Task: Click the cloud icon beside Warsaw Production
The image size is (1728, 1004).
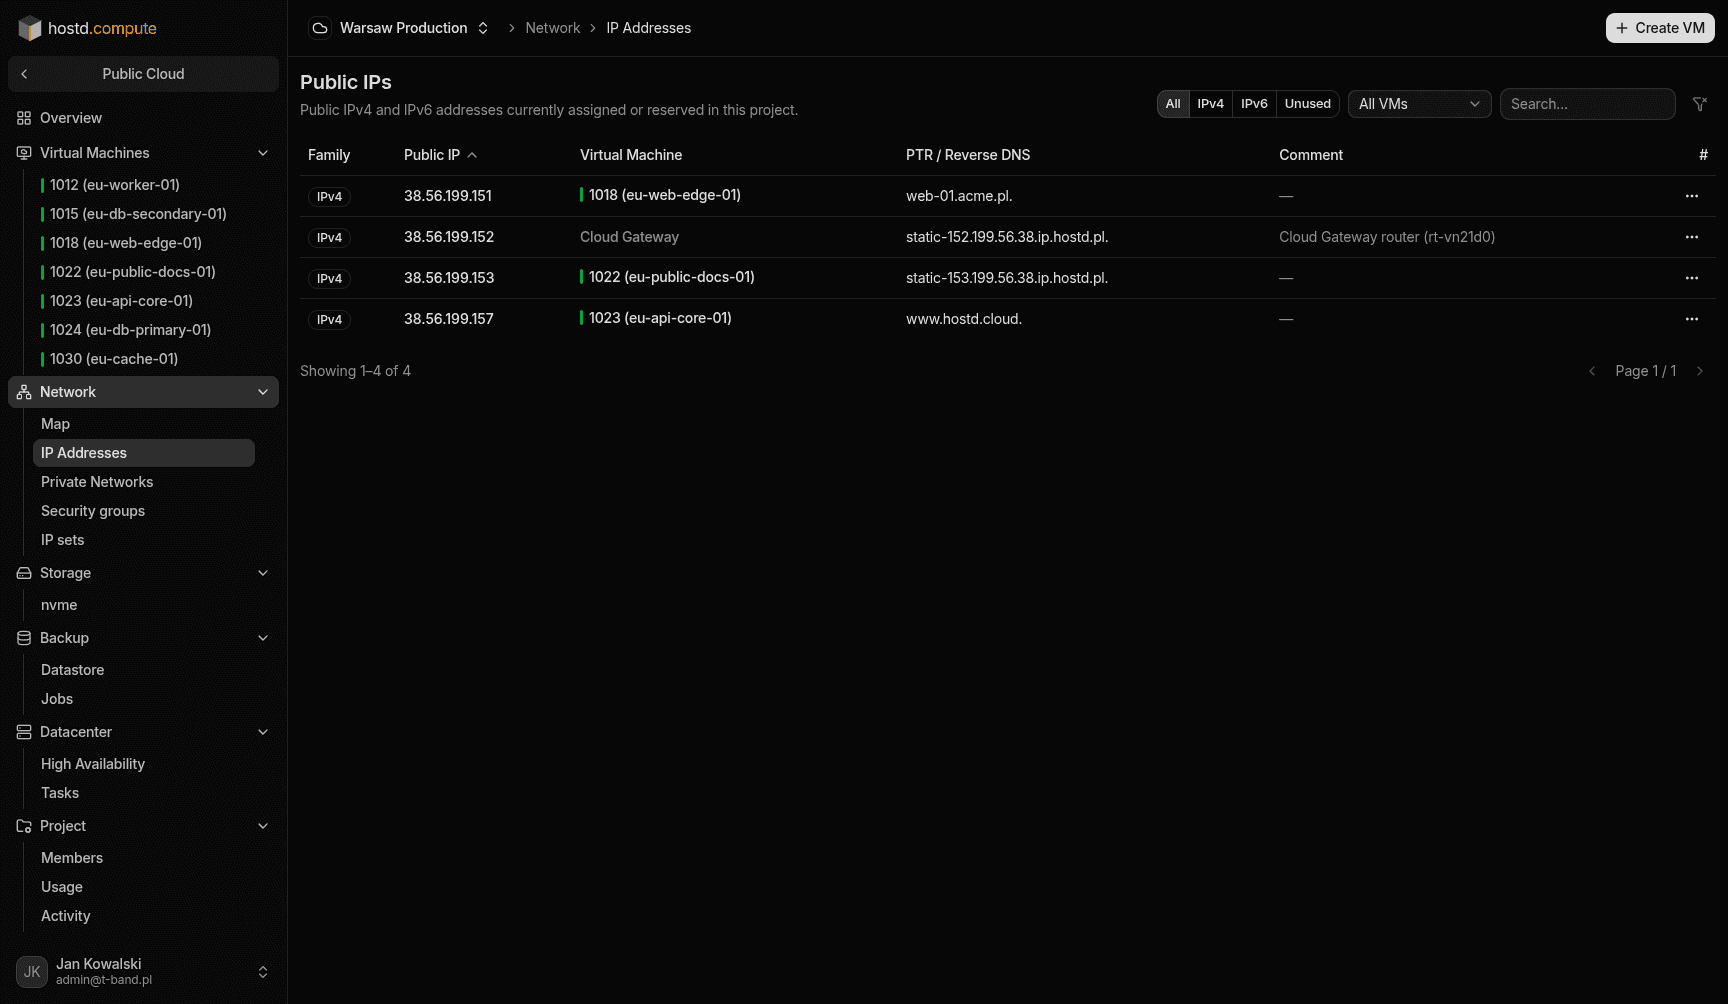Action: 320,28
